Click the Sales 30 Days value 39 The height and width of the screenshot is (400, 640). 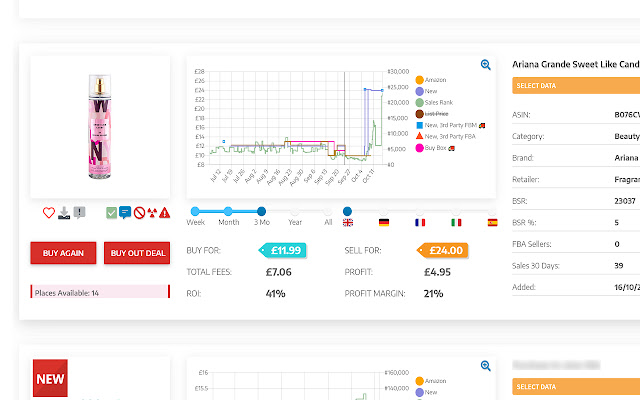619,265
